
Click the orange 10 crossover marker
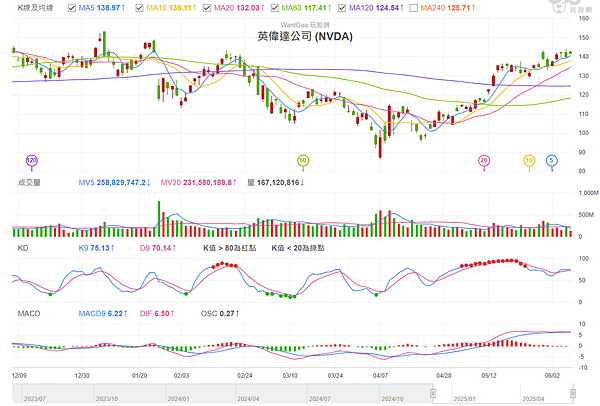[x=529, y=161]
